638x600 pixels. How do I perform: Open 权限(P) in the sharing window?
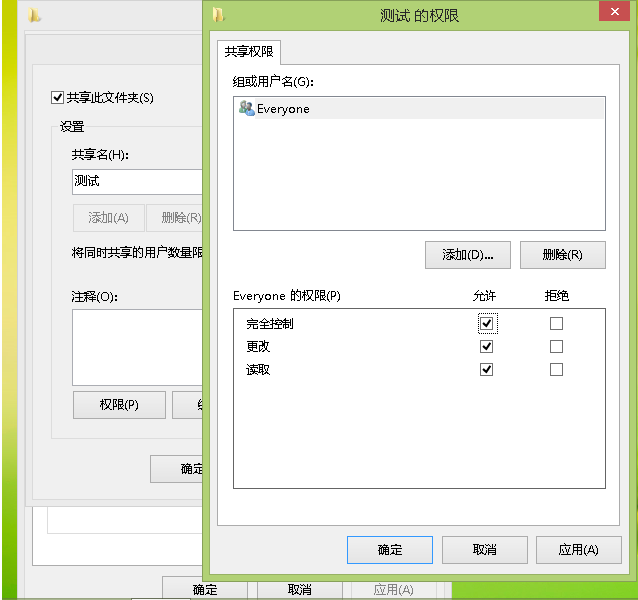coord(118,405)
